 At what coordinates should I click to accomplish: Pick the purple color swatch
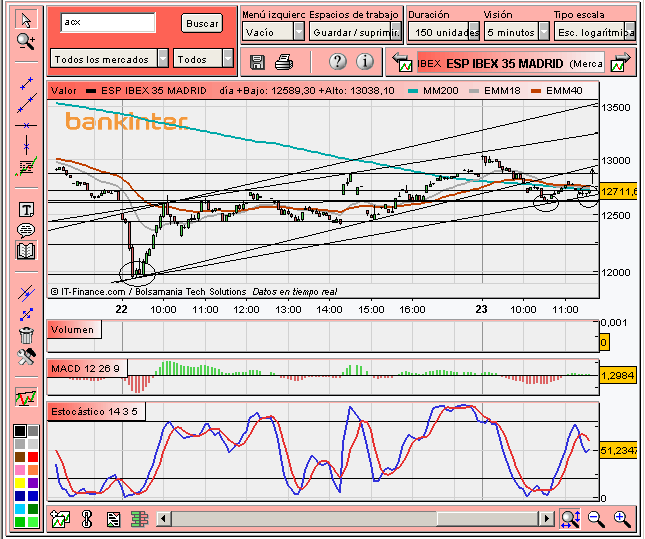point(33,483)
